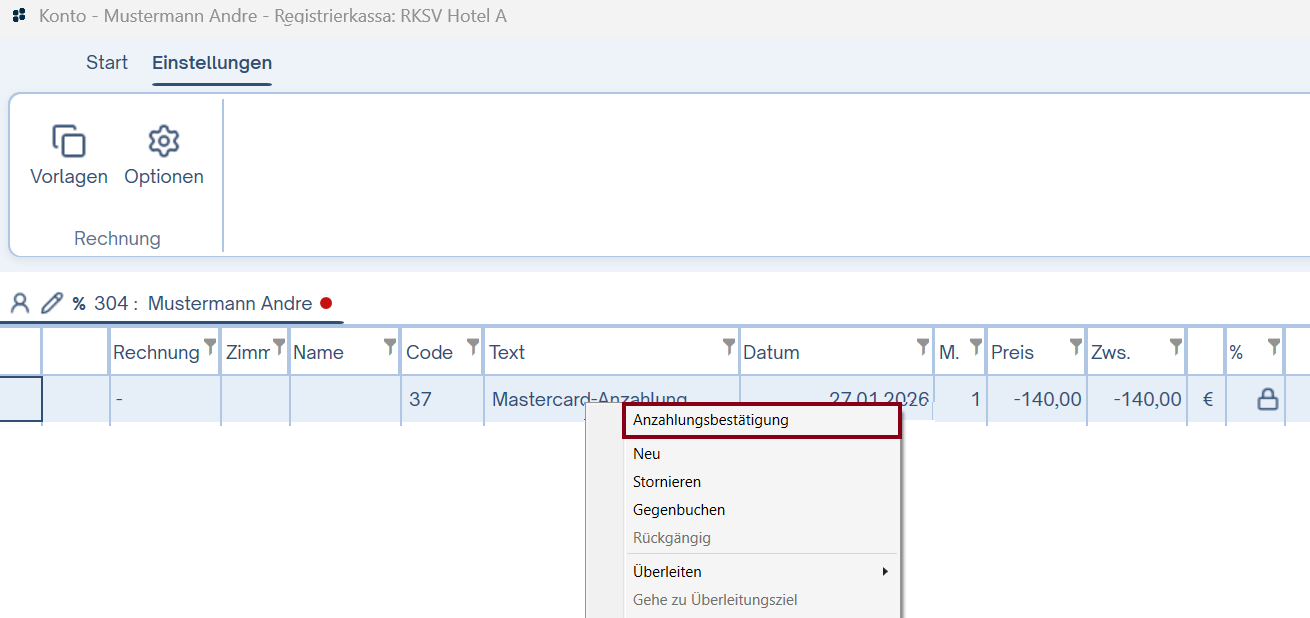Select Stornieren in context menu
The width and height of the screenshot is (1310, 618).
[x=667, y=482]
